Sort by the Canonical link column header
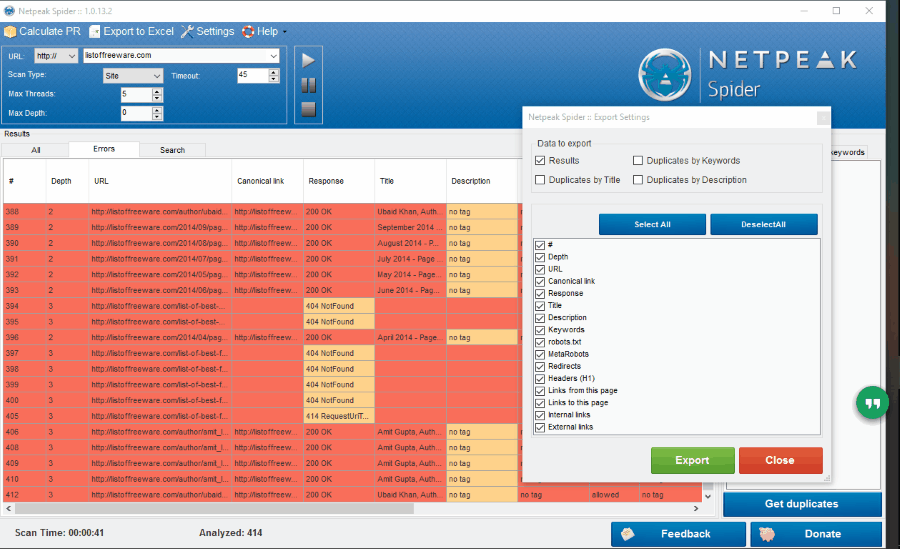The image size is (900, 549). (267, 181)
